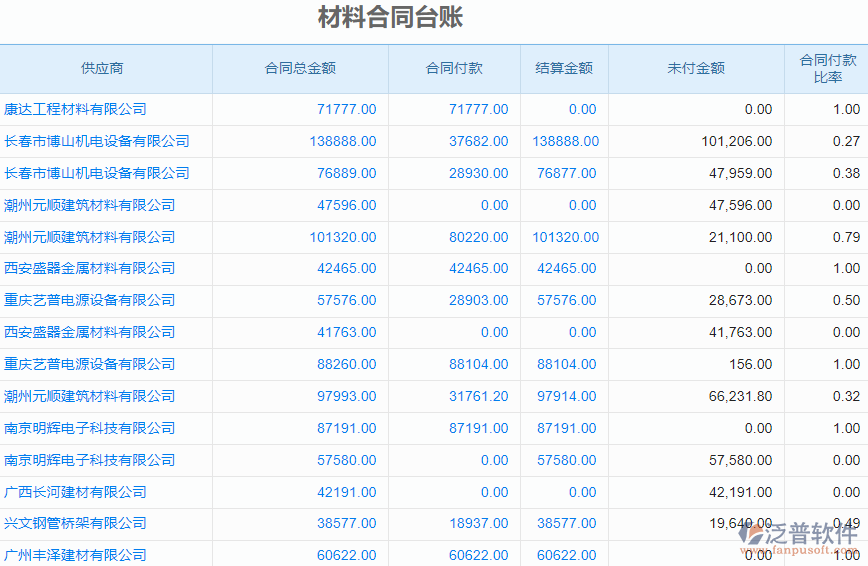Image resolution: width=868 pixels, height=566 pixels.
Task: Click payment ratio 0.79
Action: tap(846, 238)
